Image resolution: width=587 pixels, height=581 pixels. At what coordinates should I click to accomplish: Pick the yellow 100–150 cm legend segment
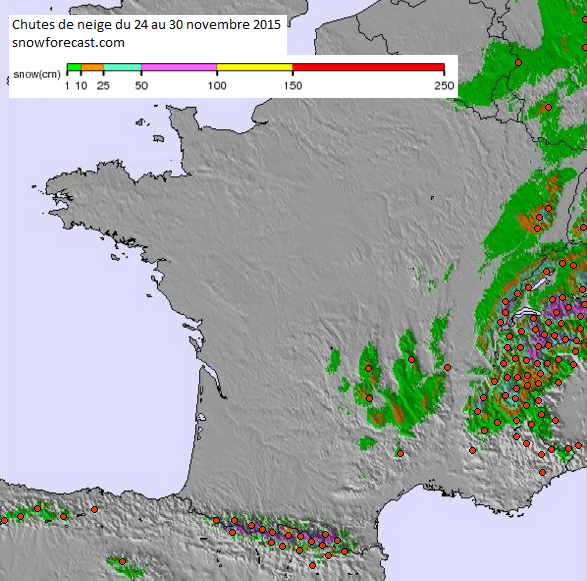[x=255, y=67]
